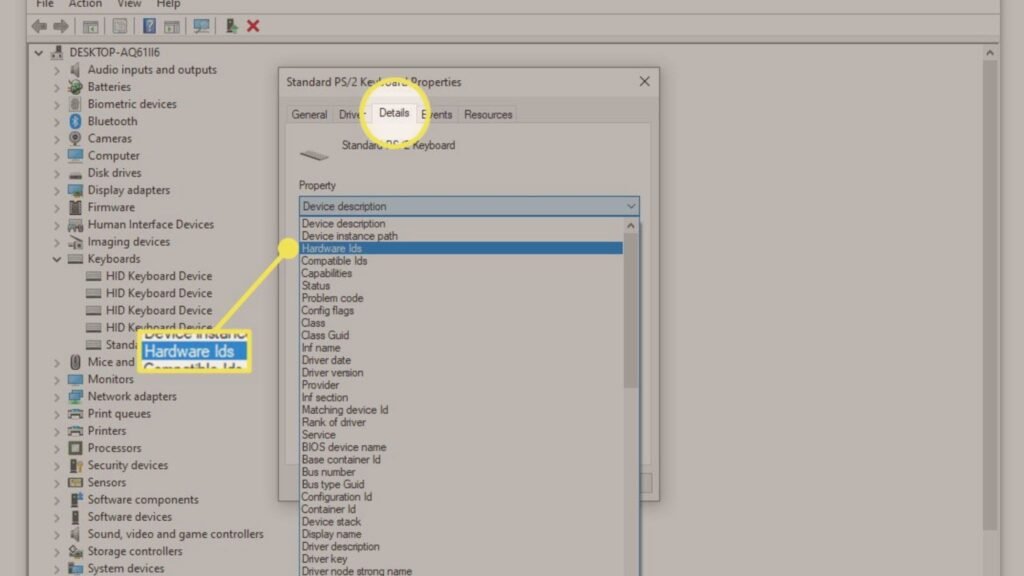Screen dimensions: 1024x576
Task: Expand the Processors category
Action: coord(58,448)
